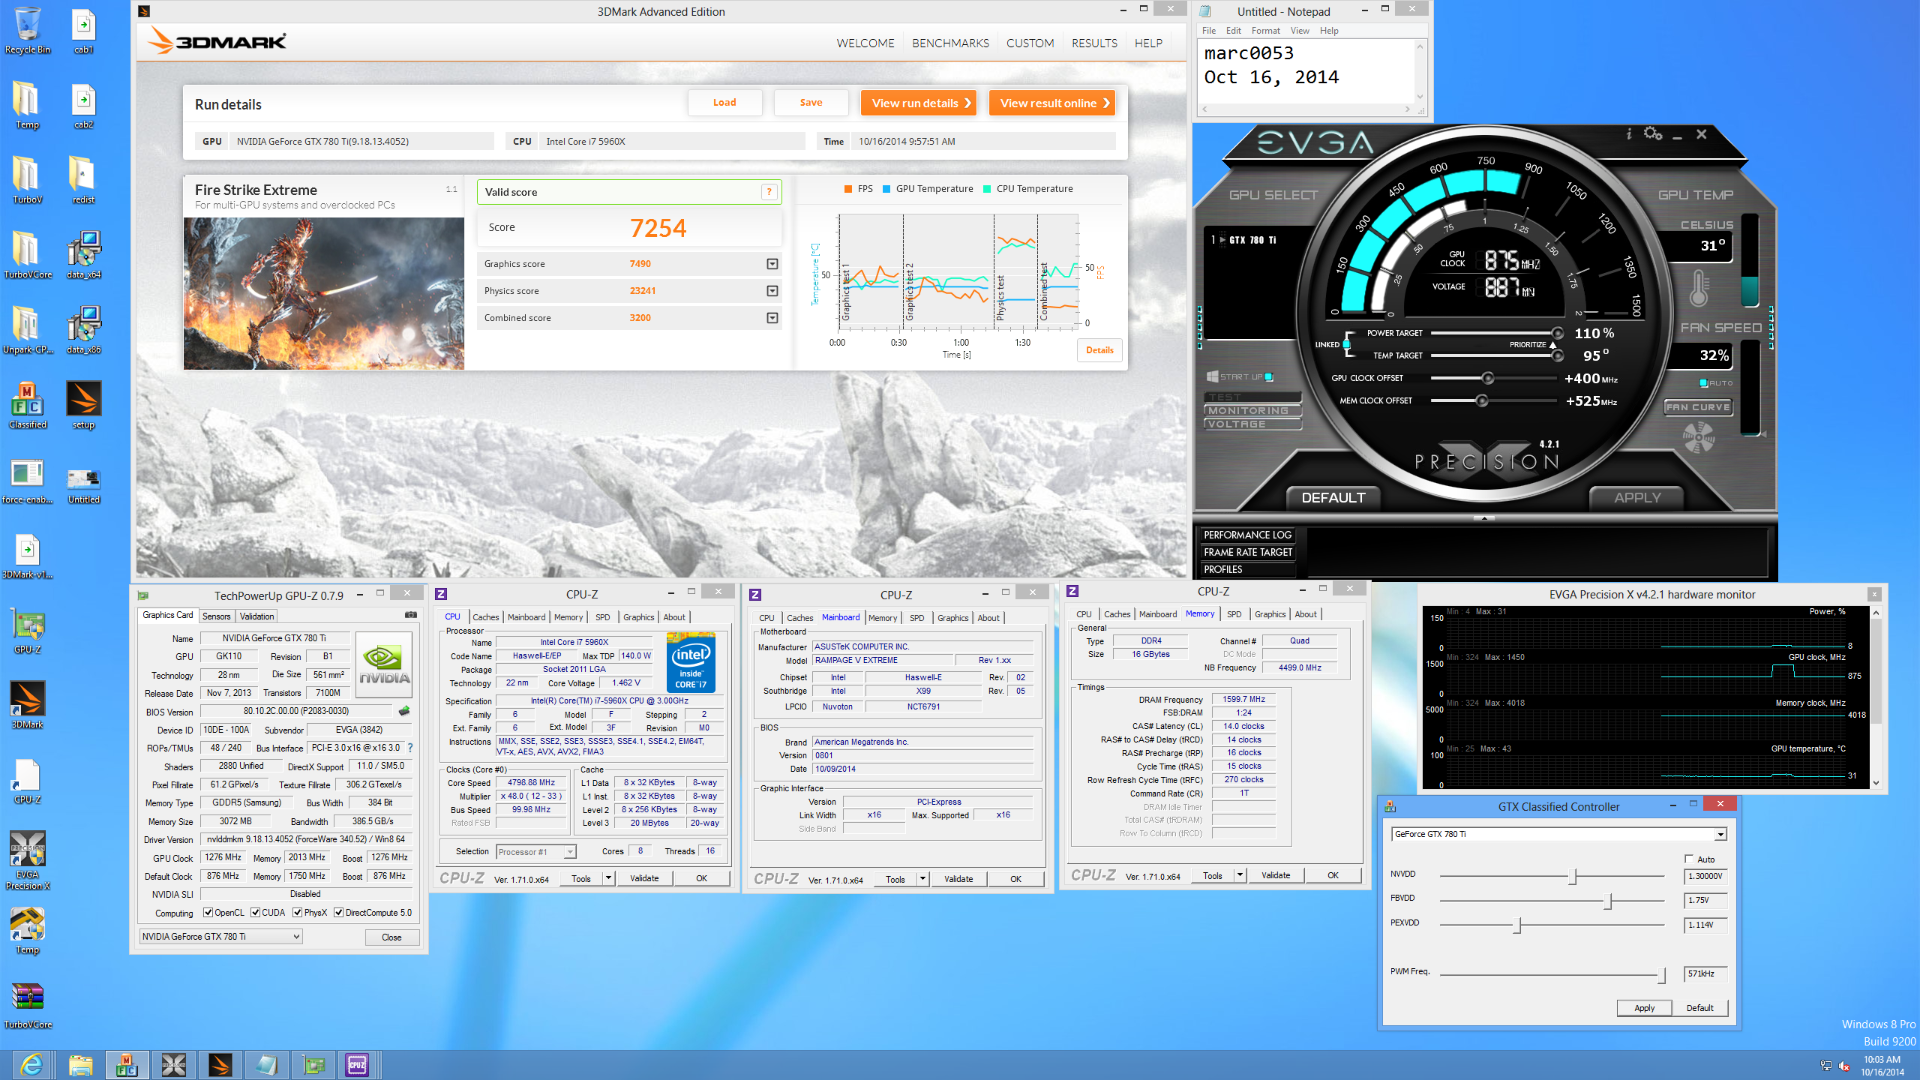The width and height of the screenshot is (1920, 1080).
Task: Adjust MEM CLOCK OFFSET slider handle
Action: (1482, 401)
